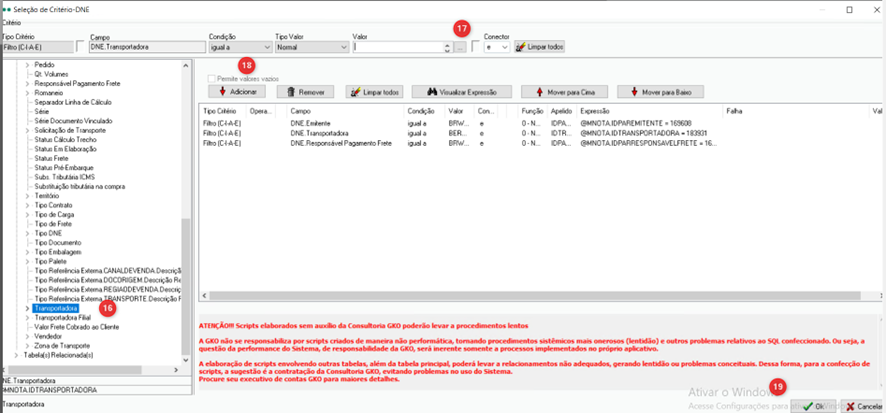Viewport: 886px width, 413px height.
Task: Select Status Pré-Embarque tree item
Action: click(x=64, y=168)
